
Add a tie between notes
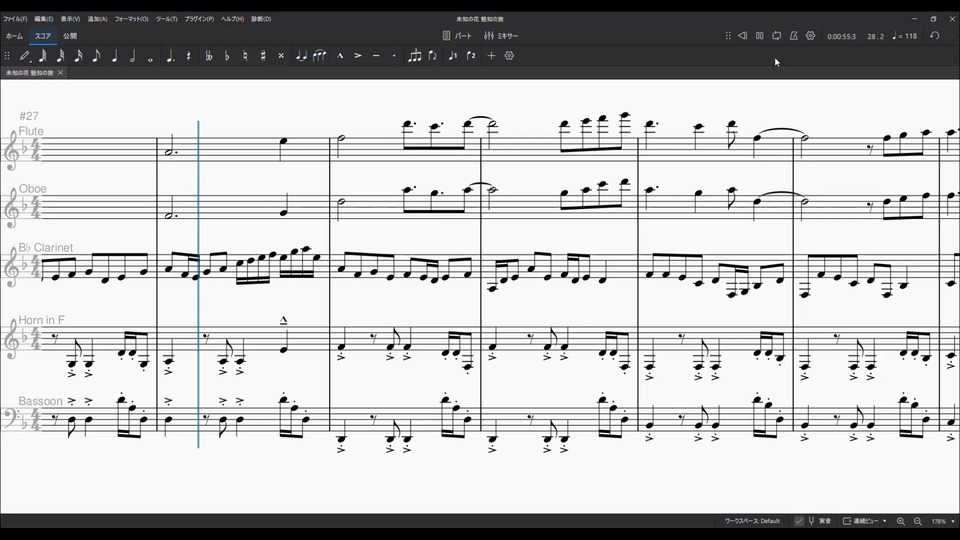tap(301, 56)
